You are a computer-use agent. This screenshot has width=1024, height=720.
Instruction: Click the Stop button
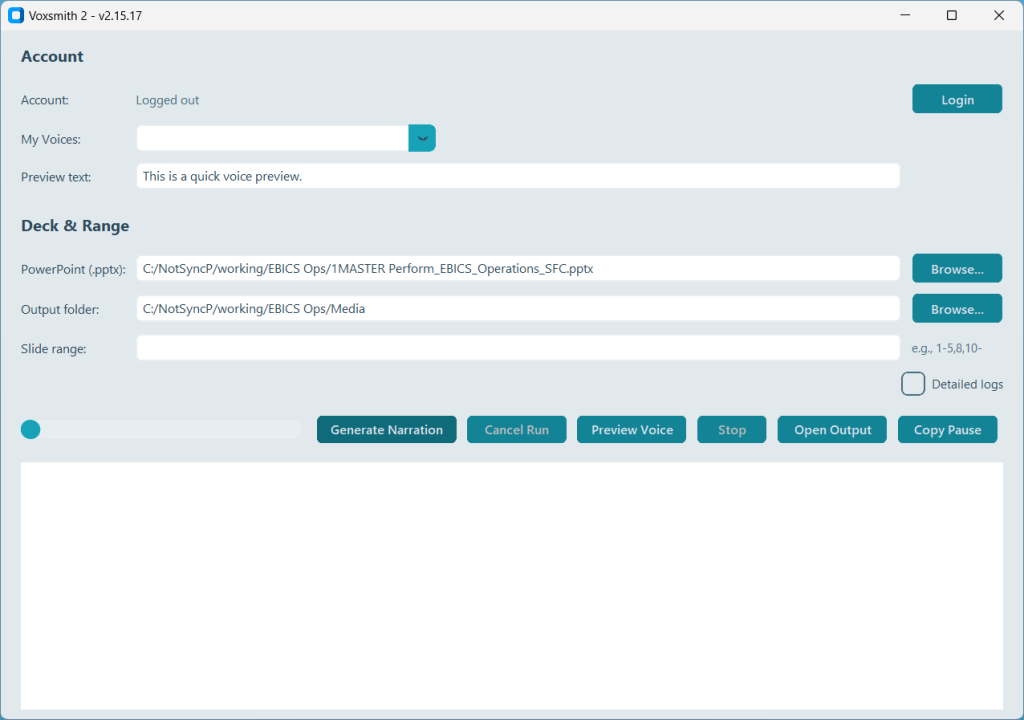coord(731,429)
